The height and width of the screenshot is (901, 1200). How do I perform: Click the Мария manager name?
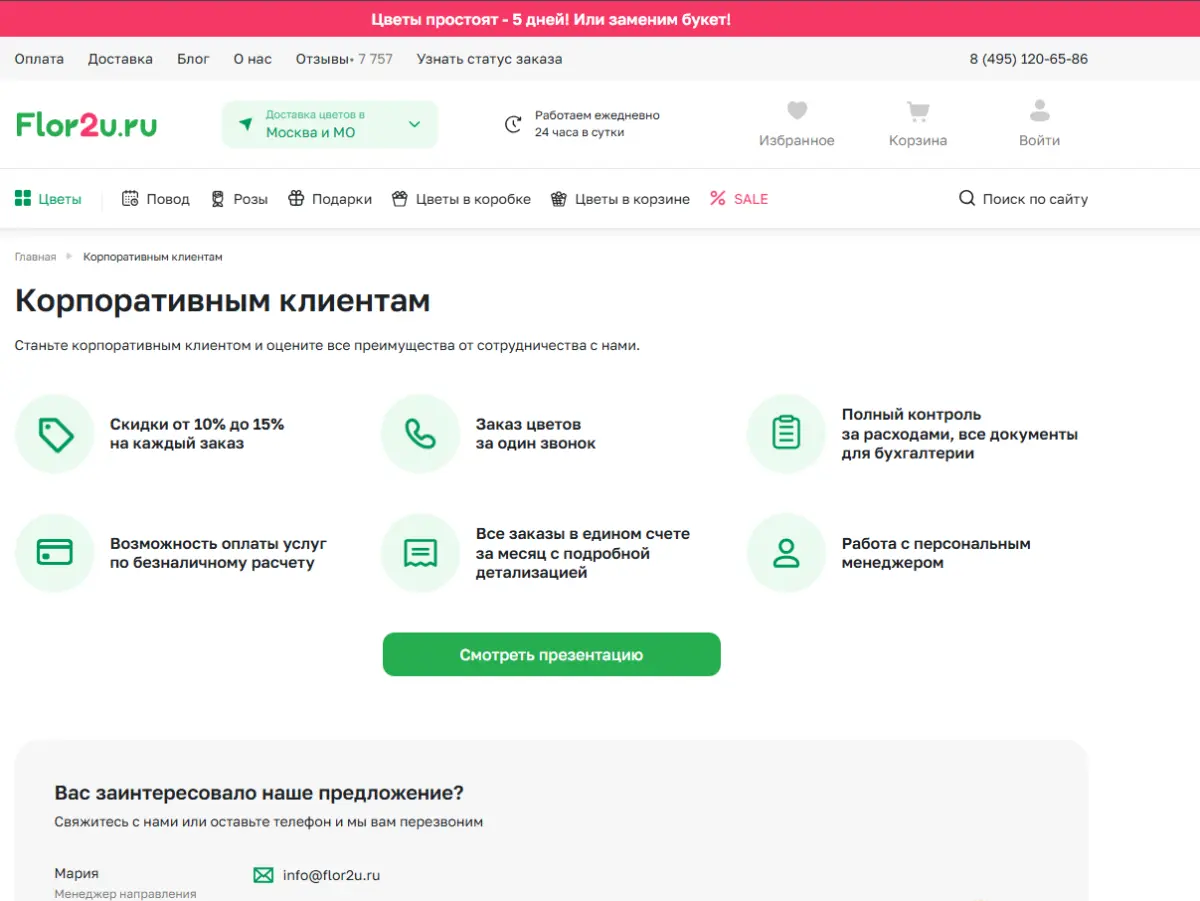tap(77, 873)
